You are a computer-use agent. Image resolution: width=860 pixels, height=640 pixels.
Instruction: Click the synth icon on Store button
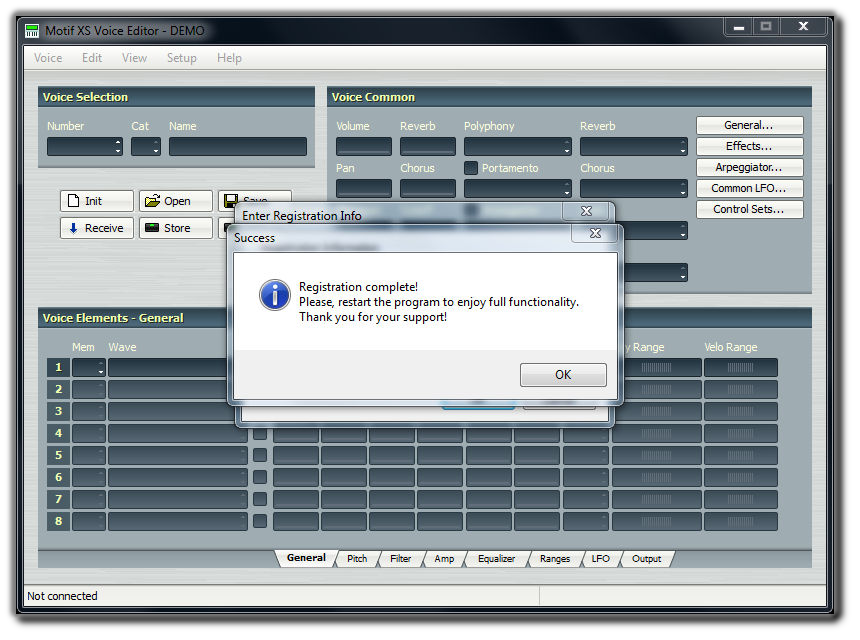tap(152, 228)
